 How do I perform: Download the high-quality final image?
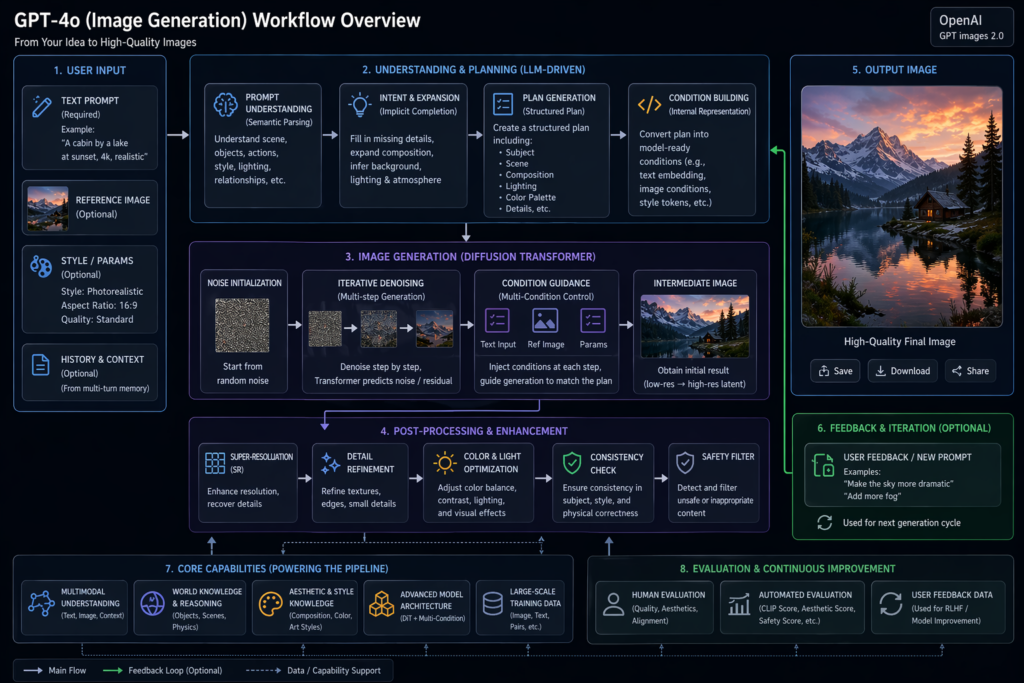[x=901, y=371]
